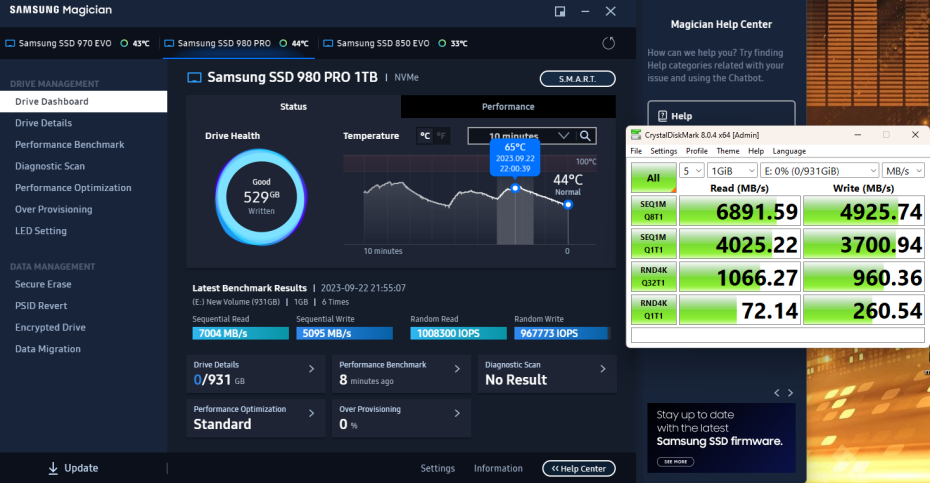Screen dimensions: 930x483
Task: Open Help menu in CrystalDiskMark
Action: [x=756, y=151]
